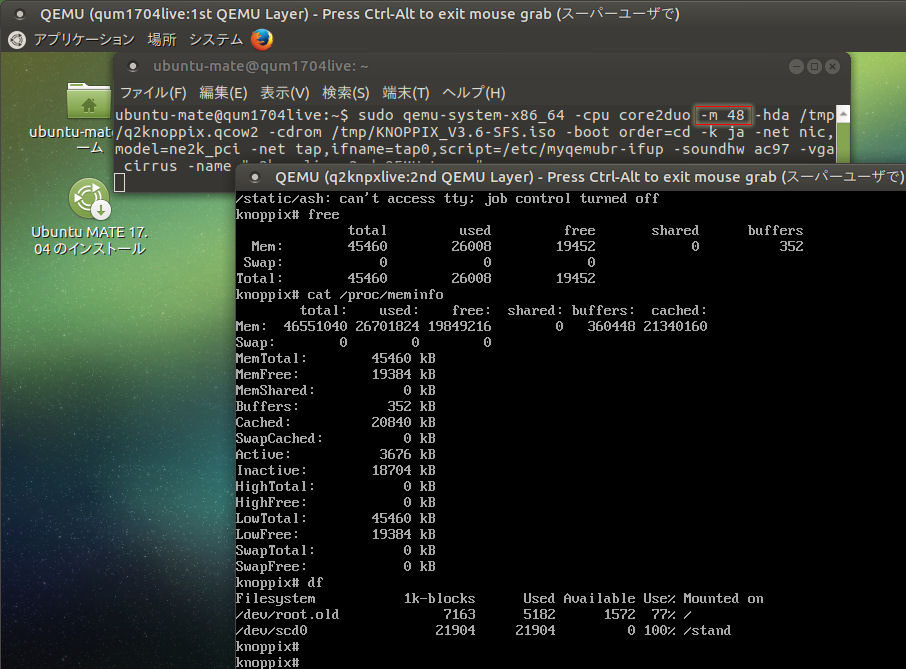This screenshot has width=906, height=669.
Task: Click 'knoppix# free' command line
Action: point(287,215)
